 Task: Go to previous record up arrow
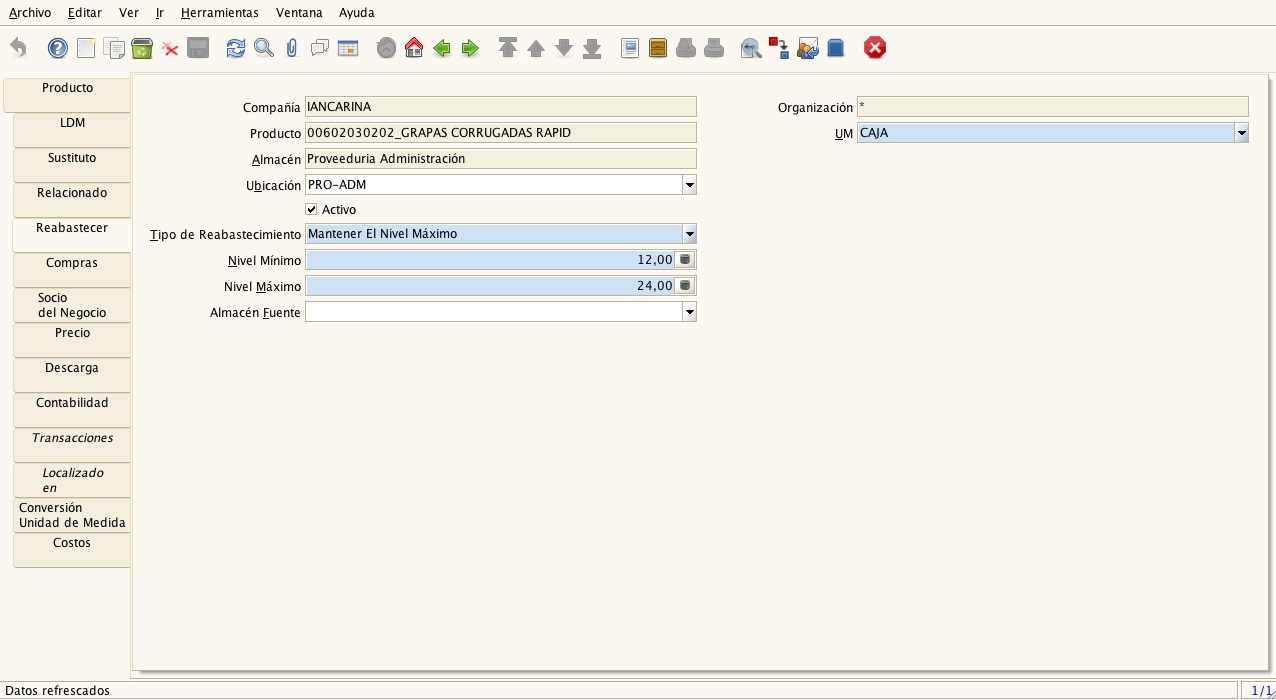point(536,48)
